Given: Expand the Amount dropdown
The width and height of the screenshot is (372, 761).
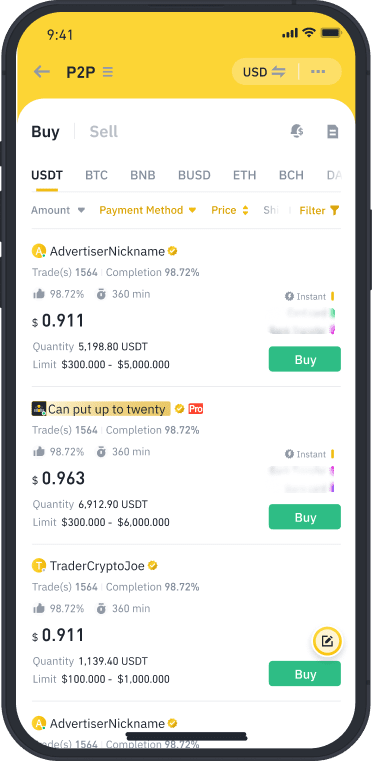Looking at the screenshot, I should click(58, 210).
